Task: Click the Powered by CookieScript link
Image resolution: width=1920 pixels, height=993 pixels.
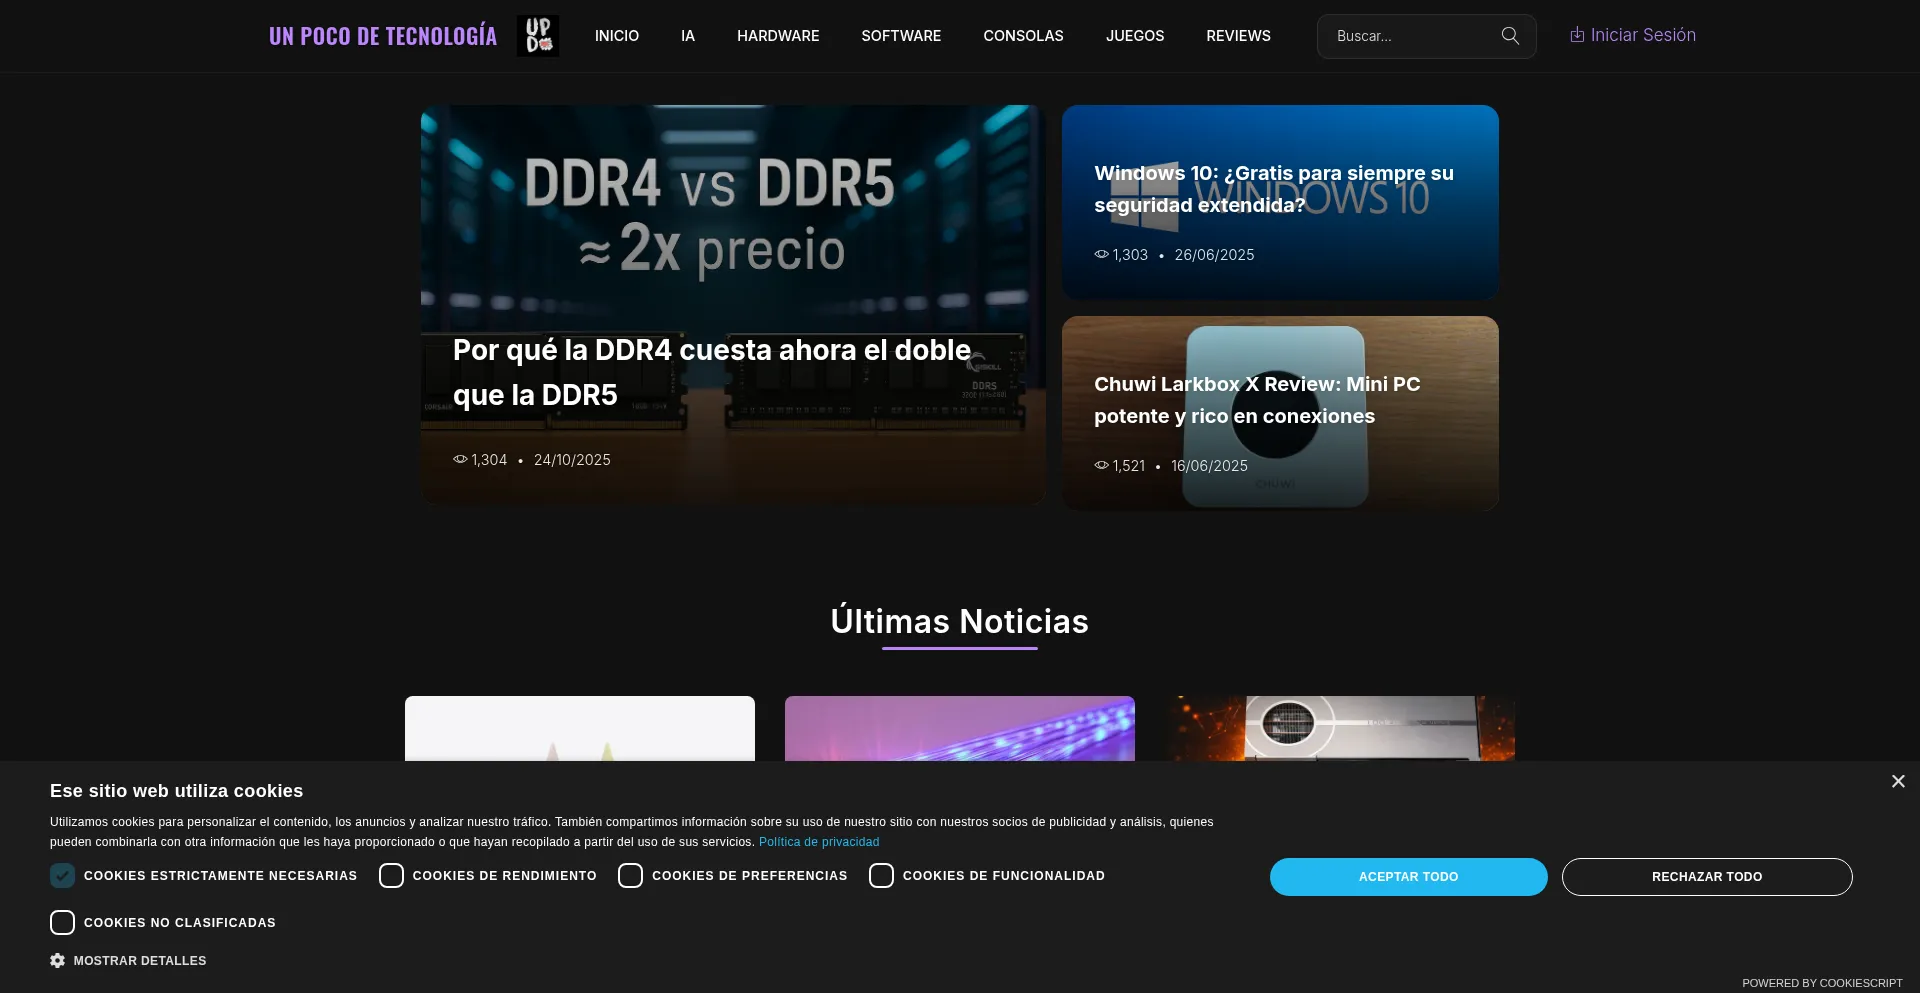Action: 1822,983
